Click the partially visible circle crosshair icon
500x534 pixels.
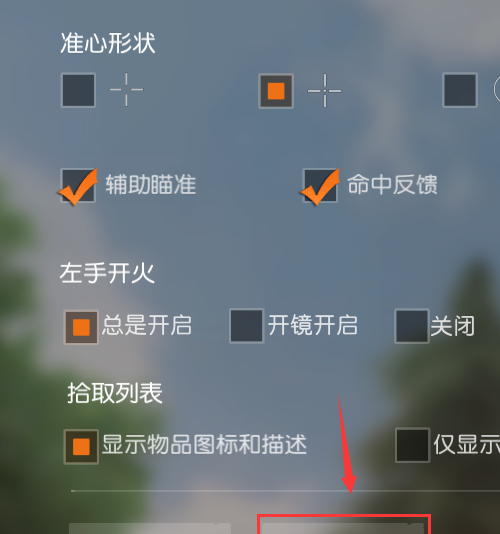(x=497, y=89)
